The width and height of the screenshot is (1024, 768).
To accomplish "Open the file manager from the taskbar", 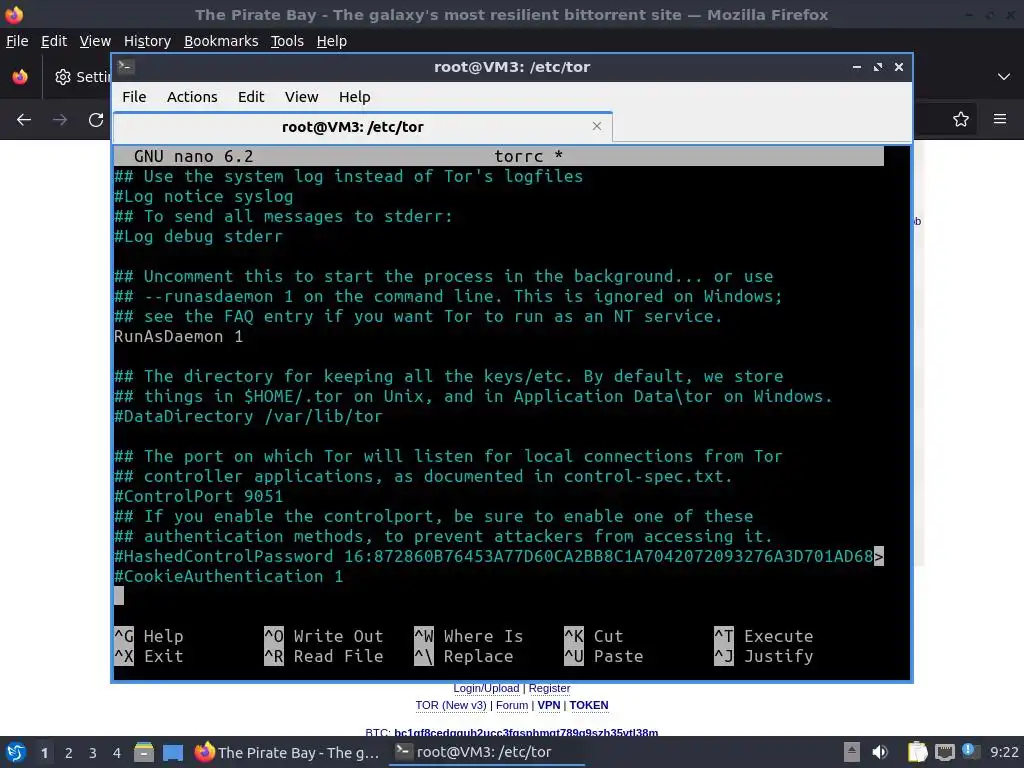I will tap(144, 752).
